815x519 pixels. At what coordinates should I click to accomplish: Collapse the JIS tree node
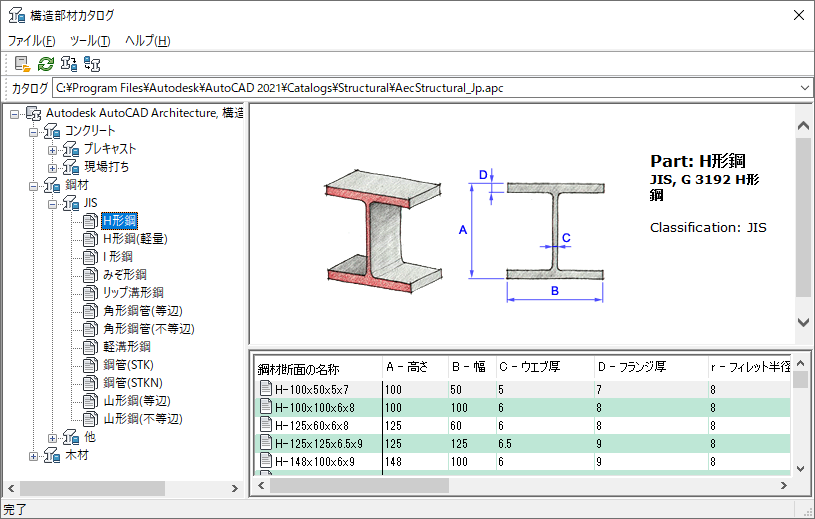coord(52,204)
